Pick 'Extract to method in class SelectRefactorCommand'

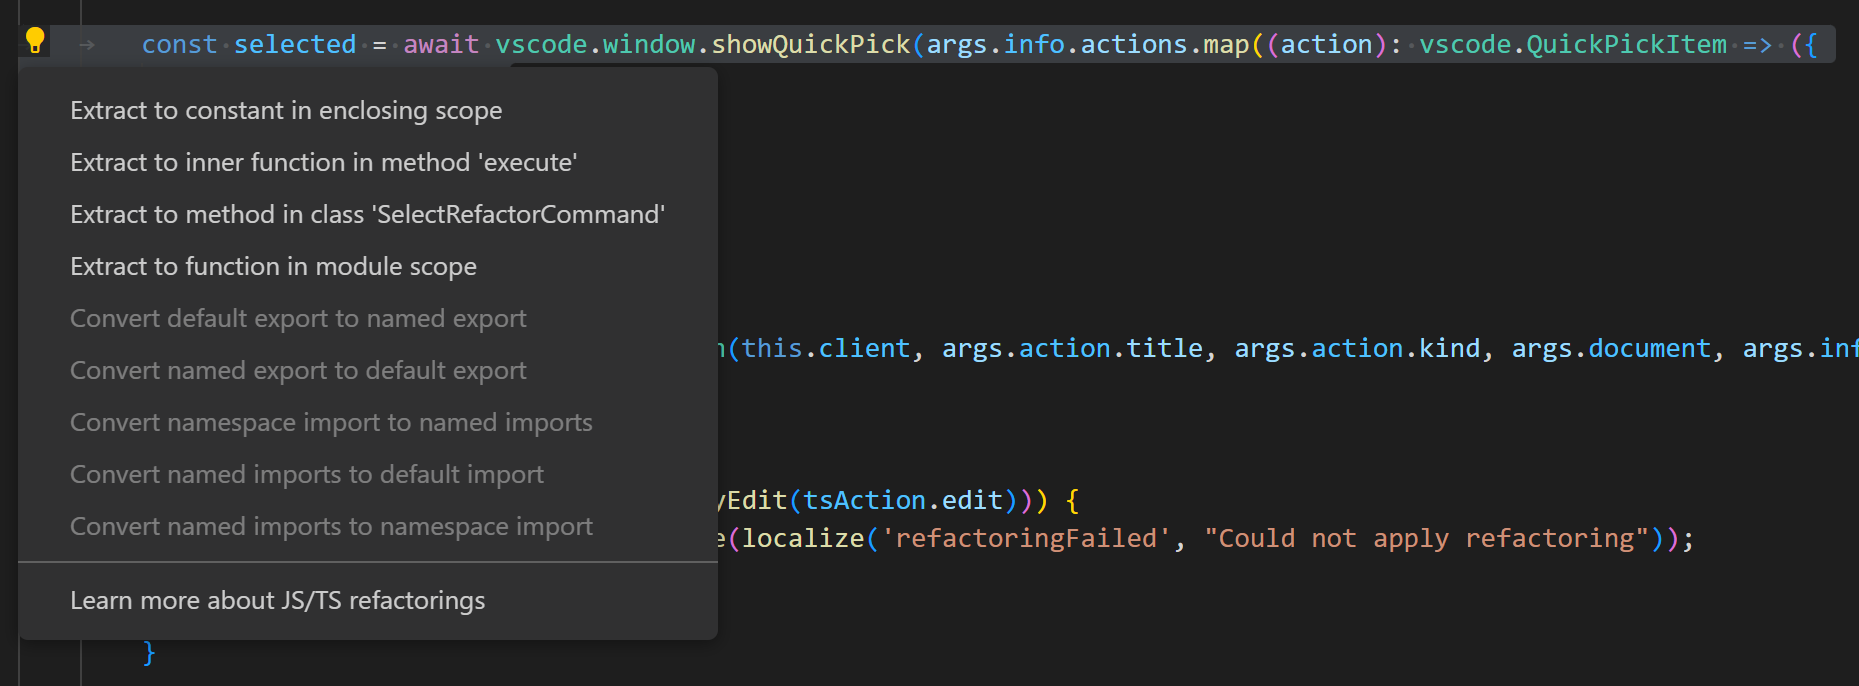tap(367, 215)
